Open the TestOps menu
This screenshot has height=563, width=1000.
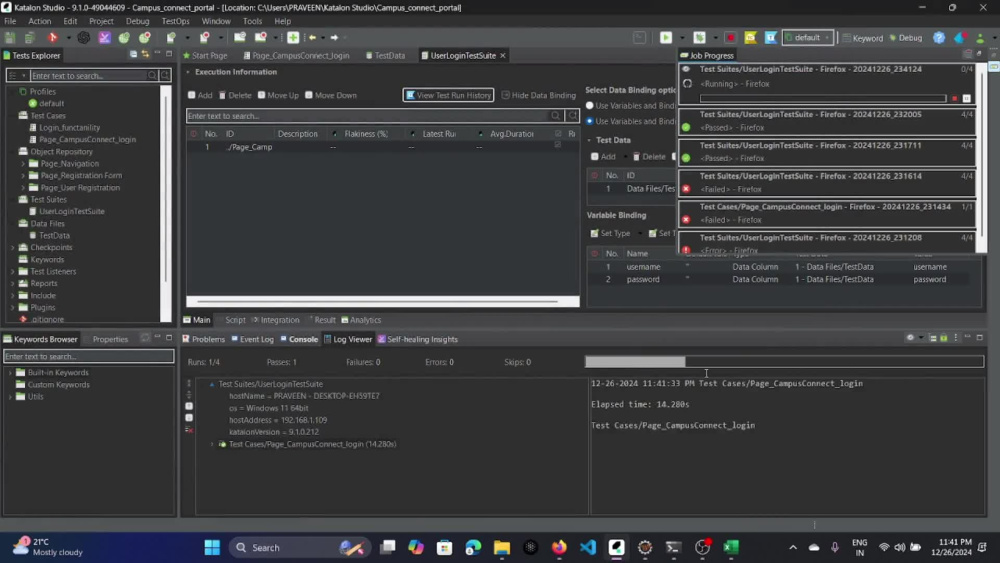[175, 21]
